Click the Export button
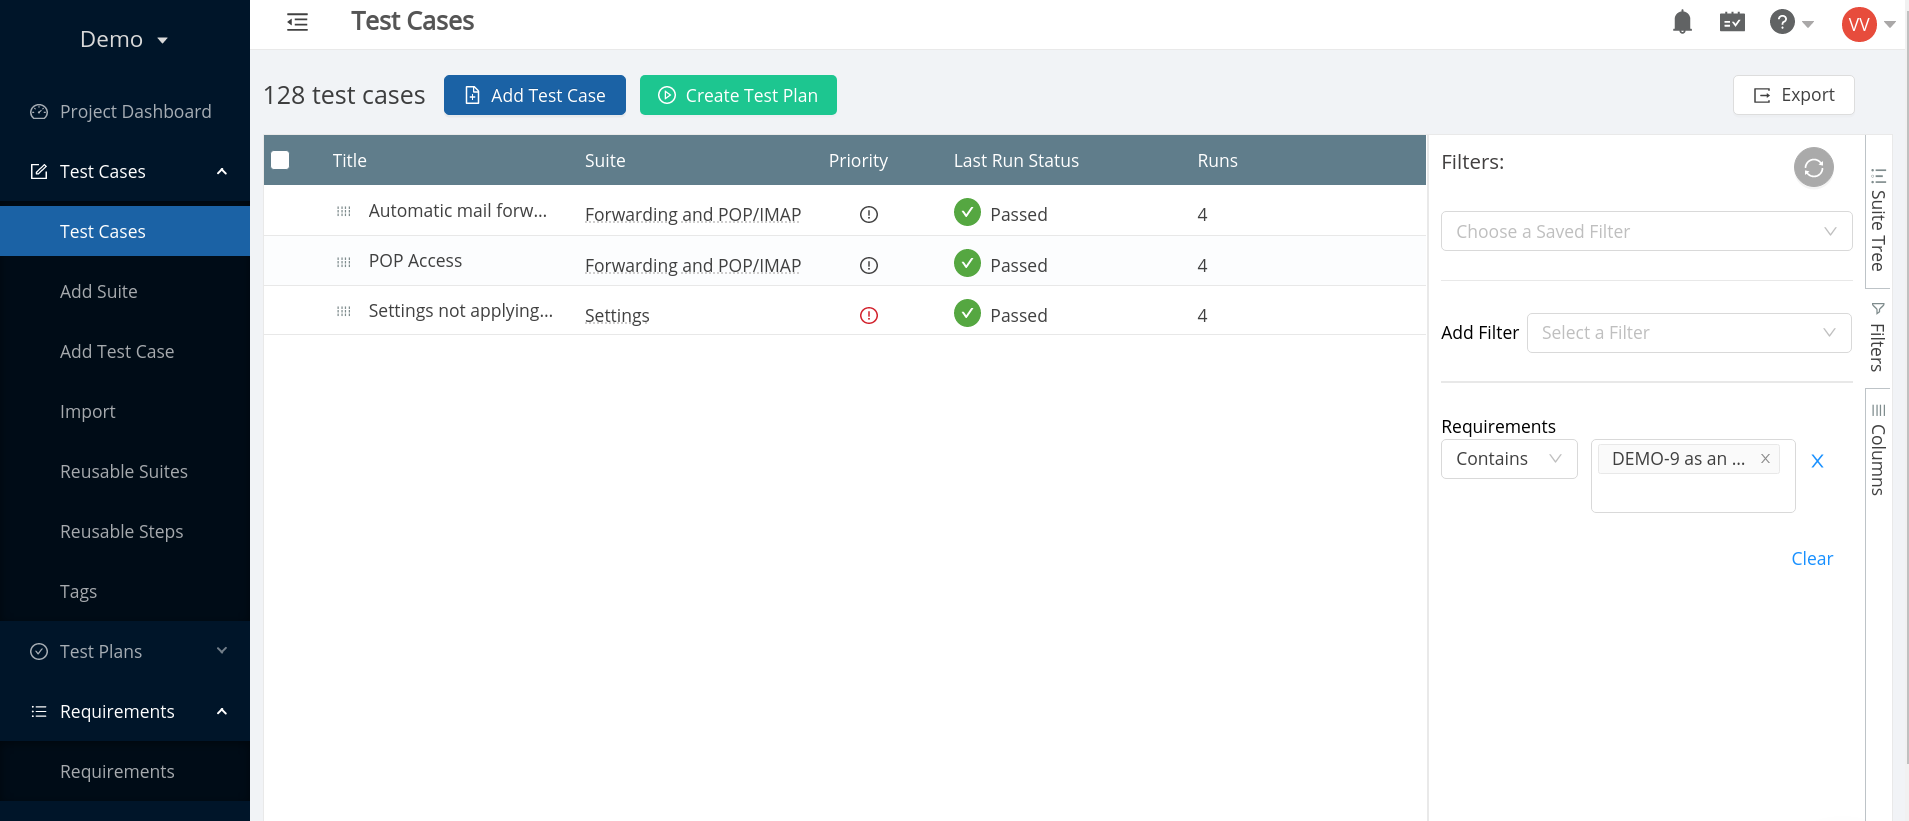Screen dimensions: 1909x821 [1793, 95]
